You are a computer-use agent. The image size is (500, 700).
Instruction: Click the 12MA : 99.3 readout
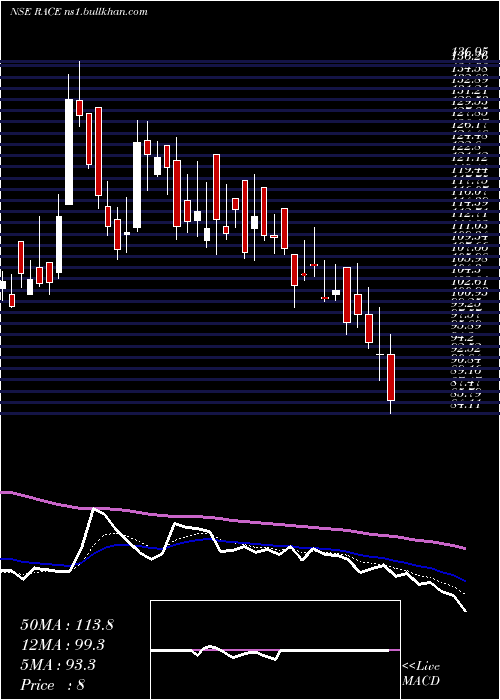click(x=64, y=645)
